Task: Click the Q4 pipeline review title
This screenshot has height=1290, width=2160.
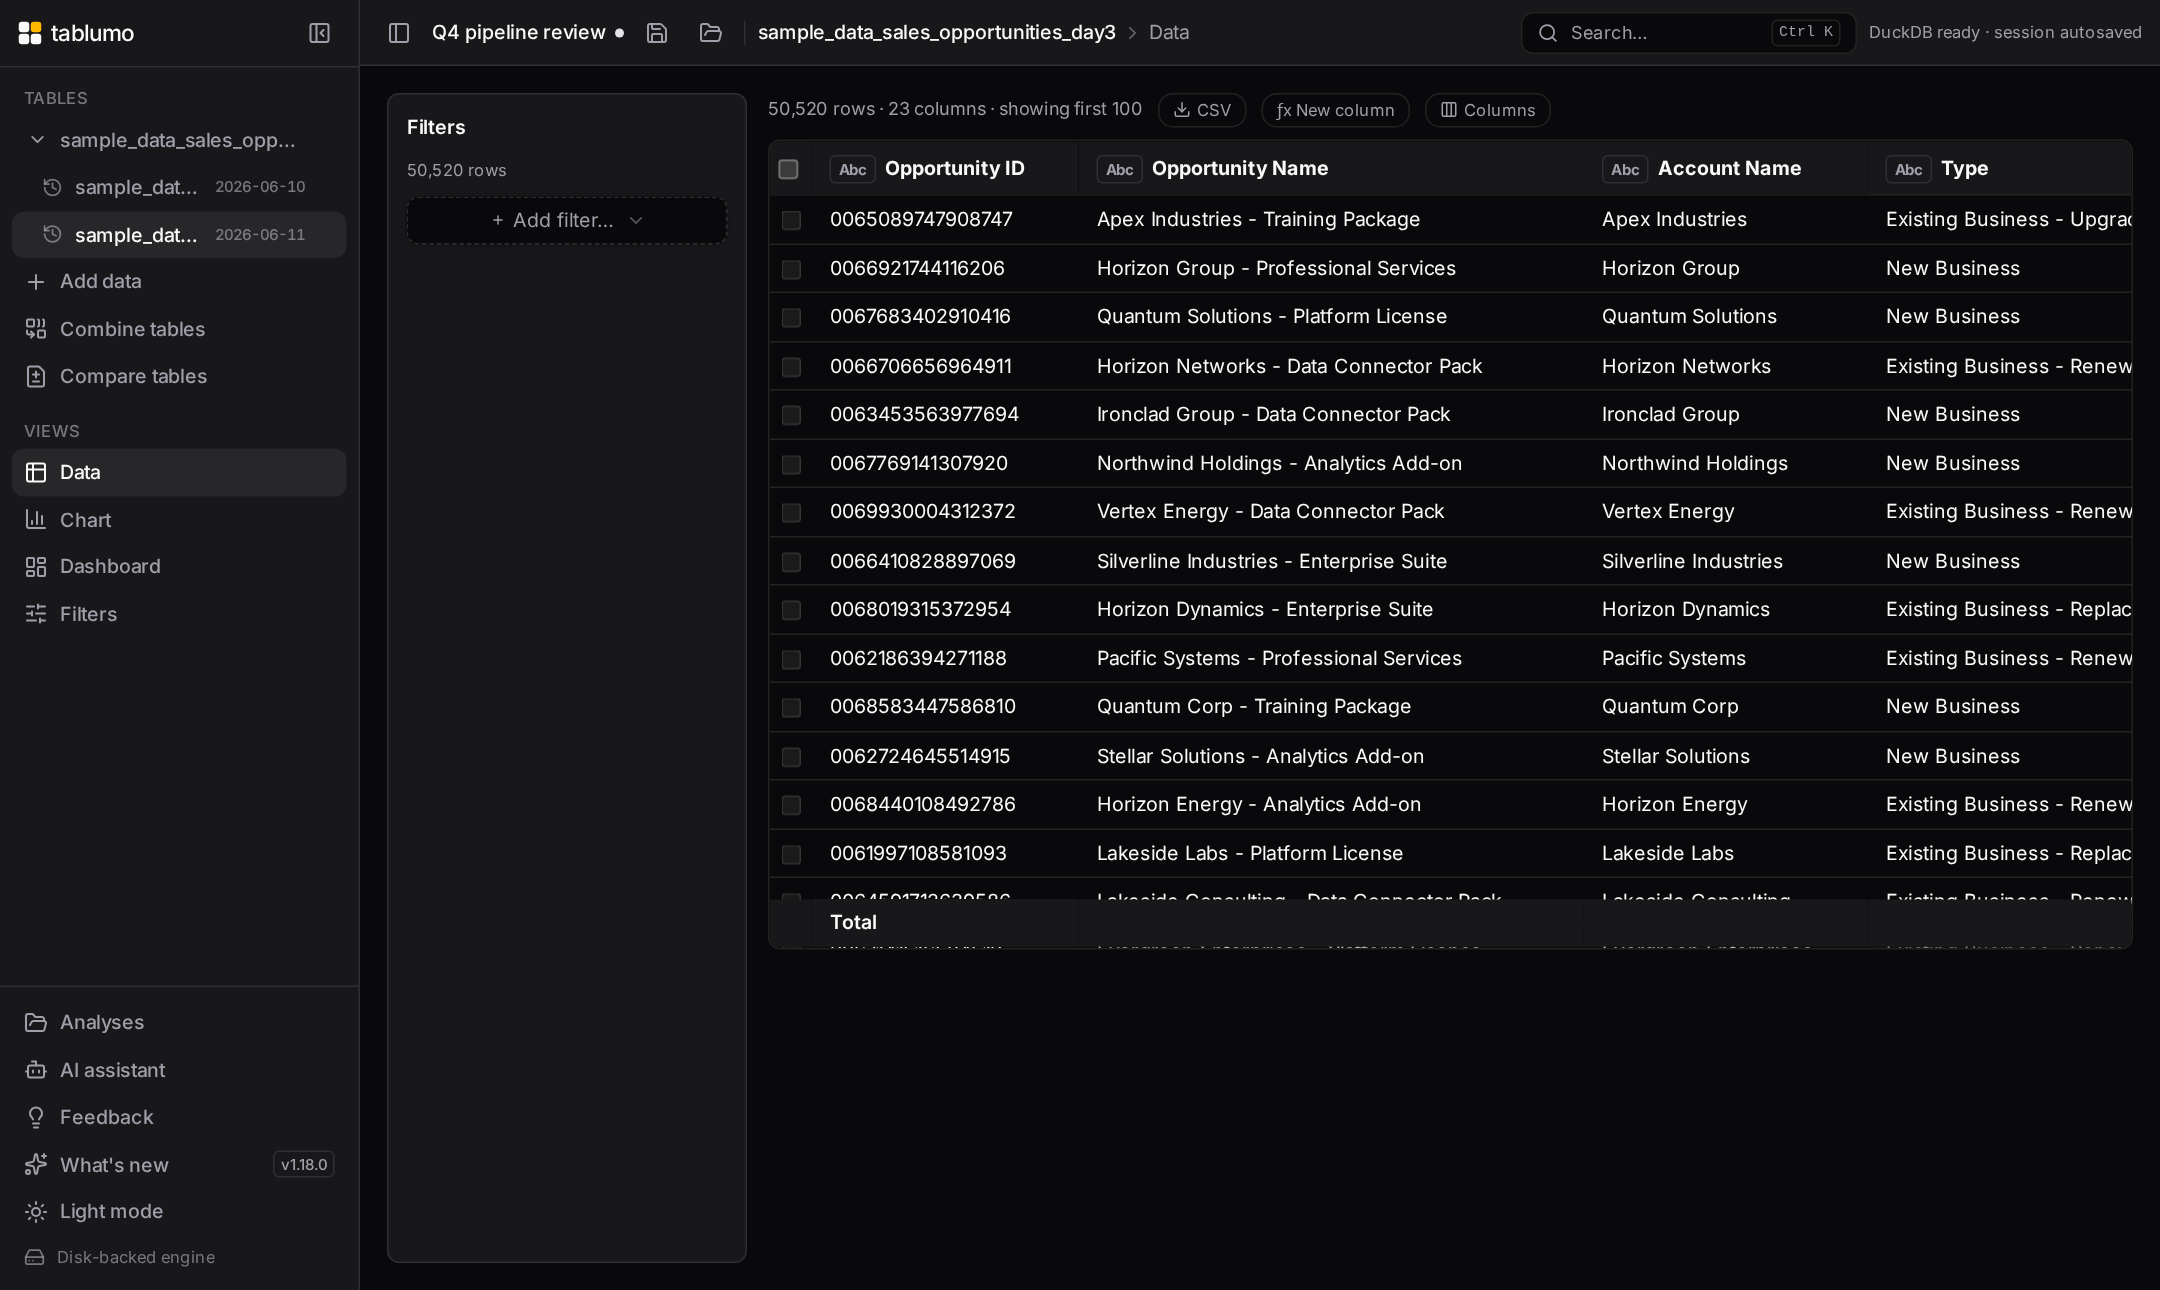Action: point(518,33)
